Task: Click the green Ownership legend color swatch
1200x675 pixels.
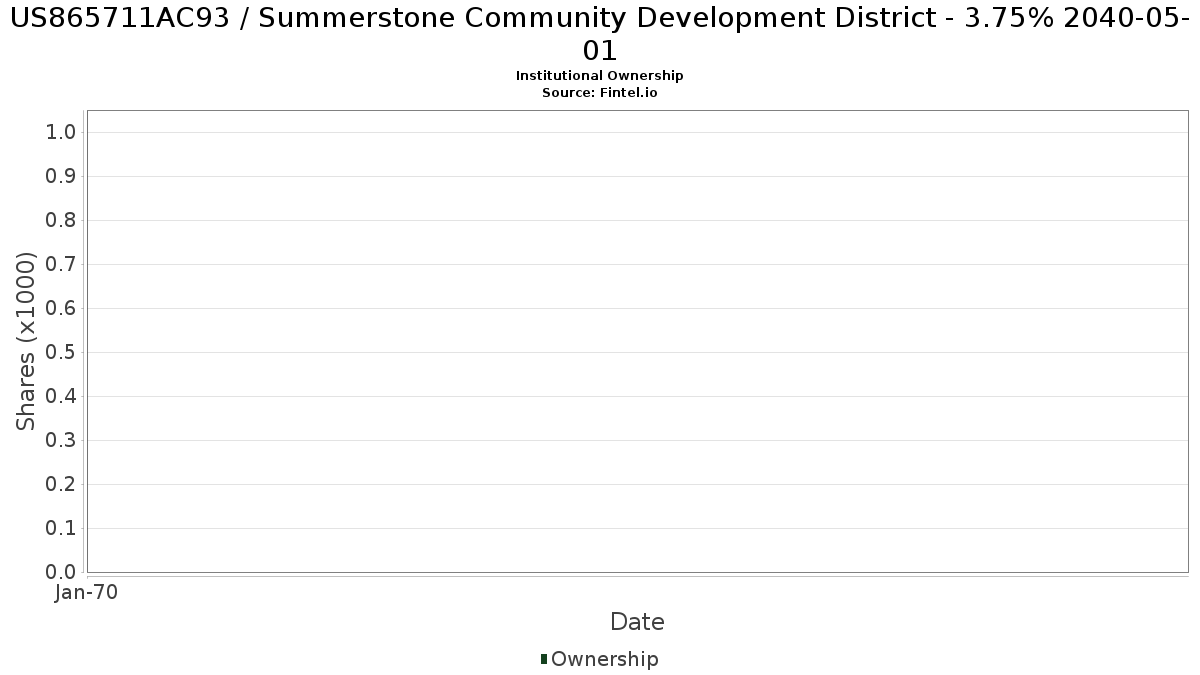Action: [x=544, y=659]
